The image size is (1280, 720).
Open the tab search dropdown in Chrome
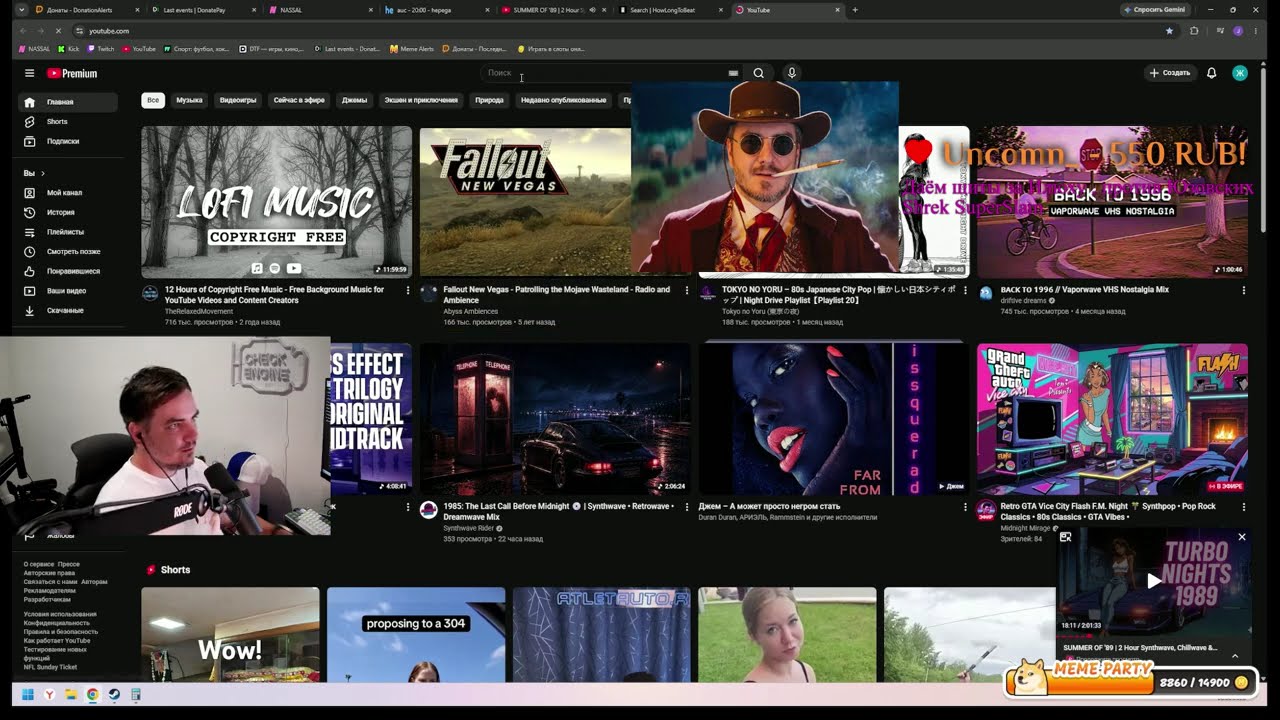(21, 10)
